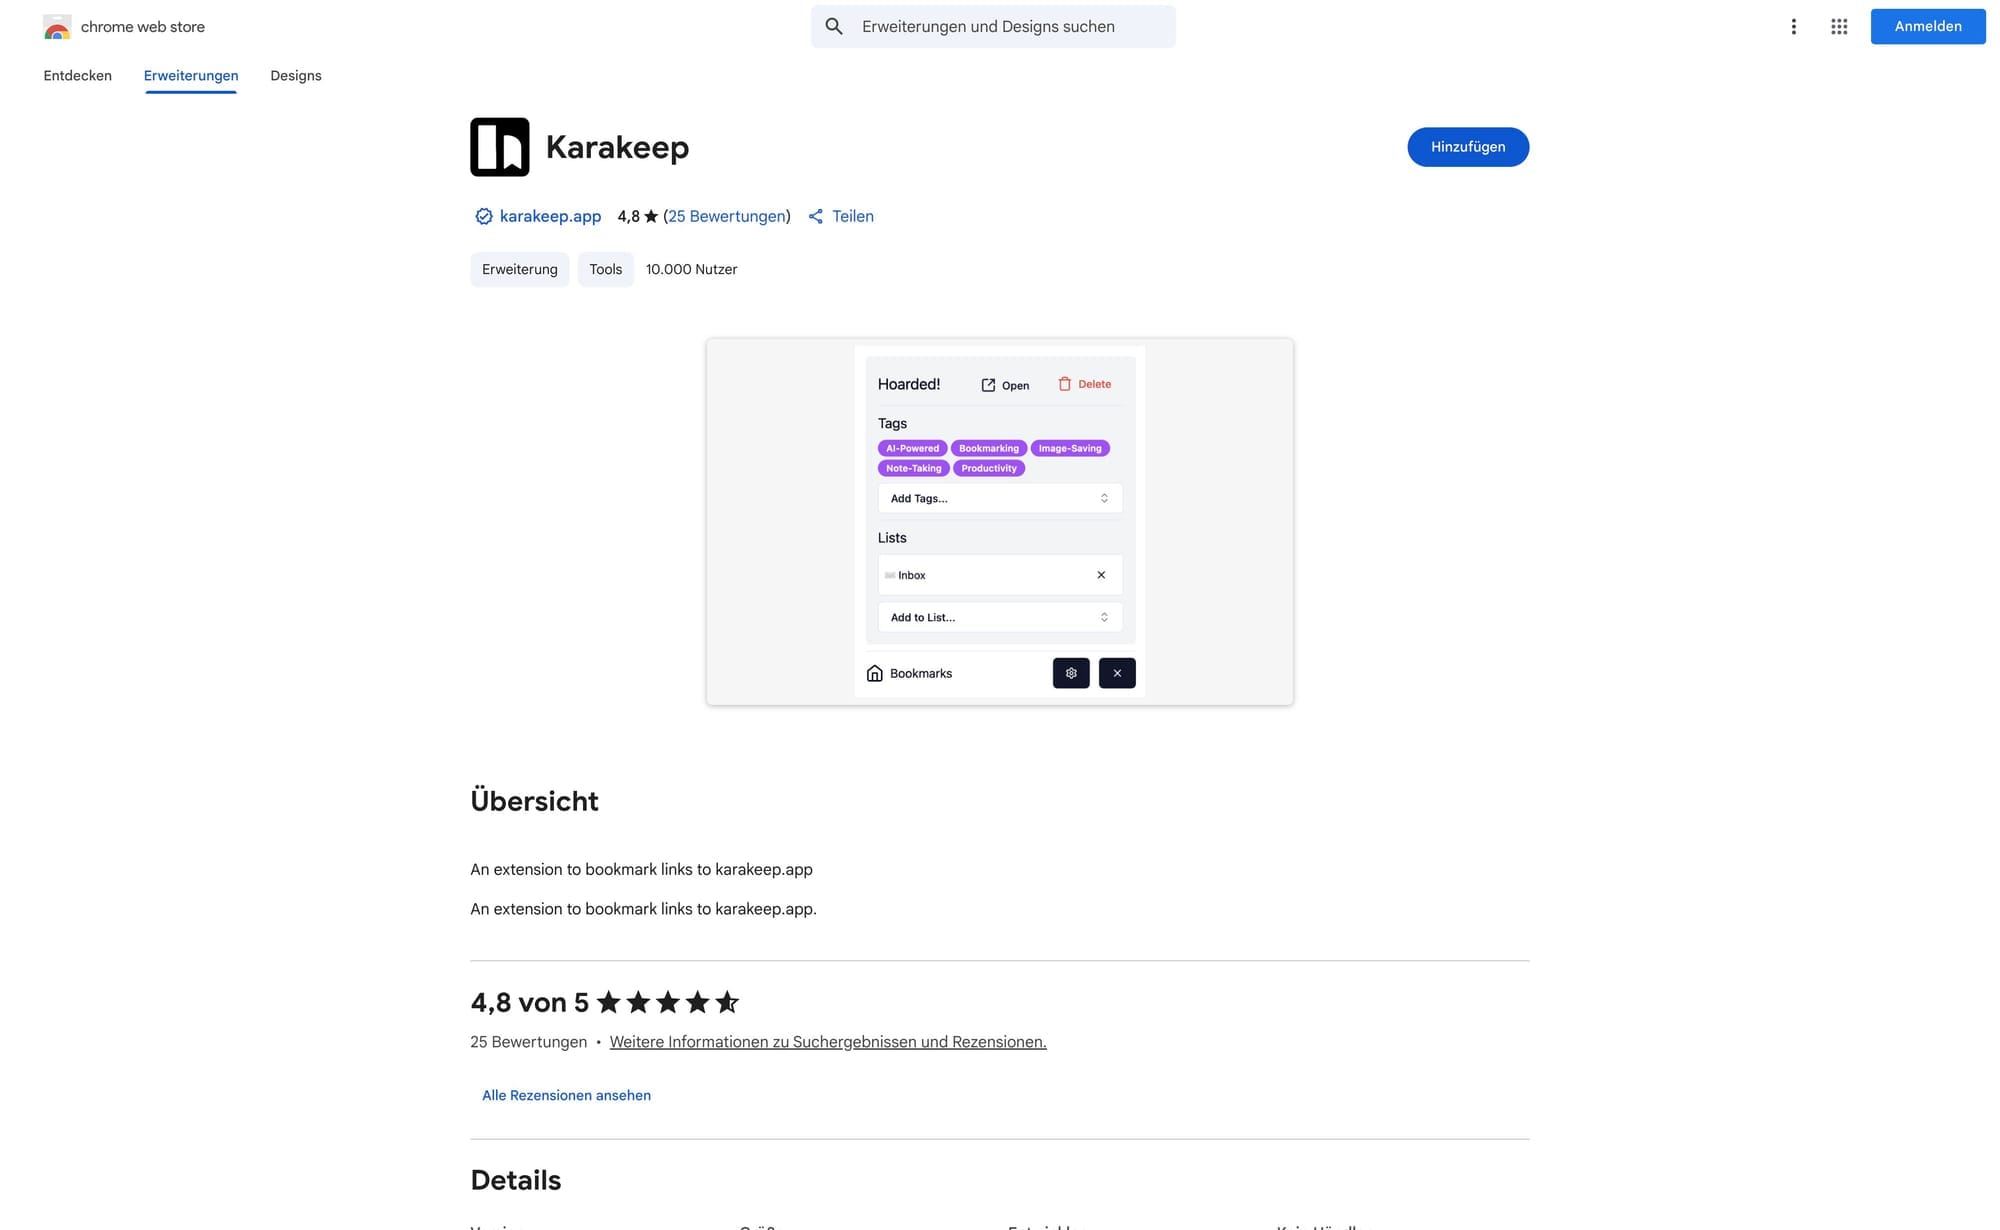This screenshot has width=2000, height=1230.
Task: Click the Bookmarks home icon
Action: click(x=874, y=673)
